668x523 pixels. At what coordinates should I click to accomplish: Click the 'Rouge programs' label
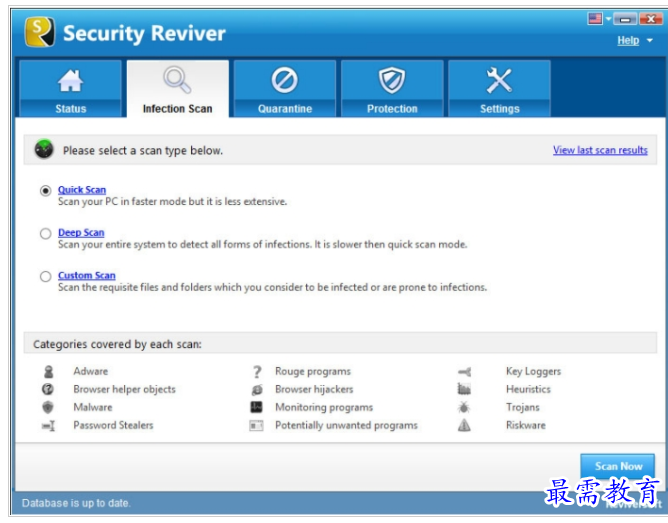tap(313, 371)
